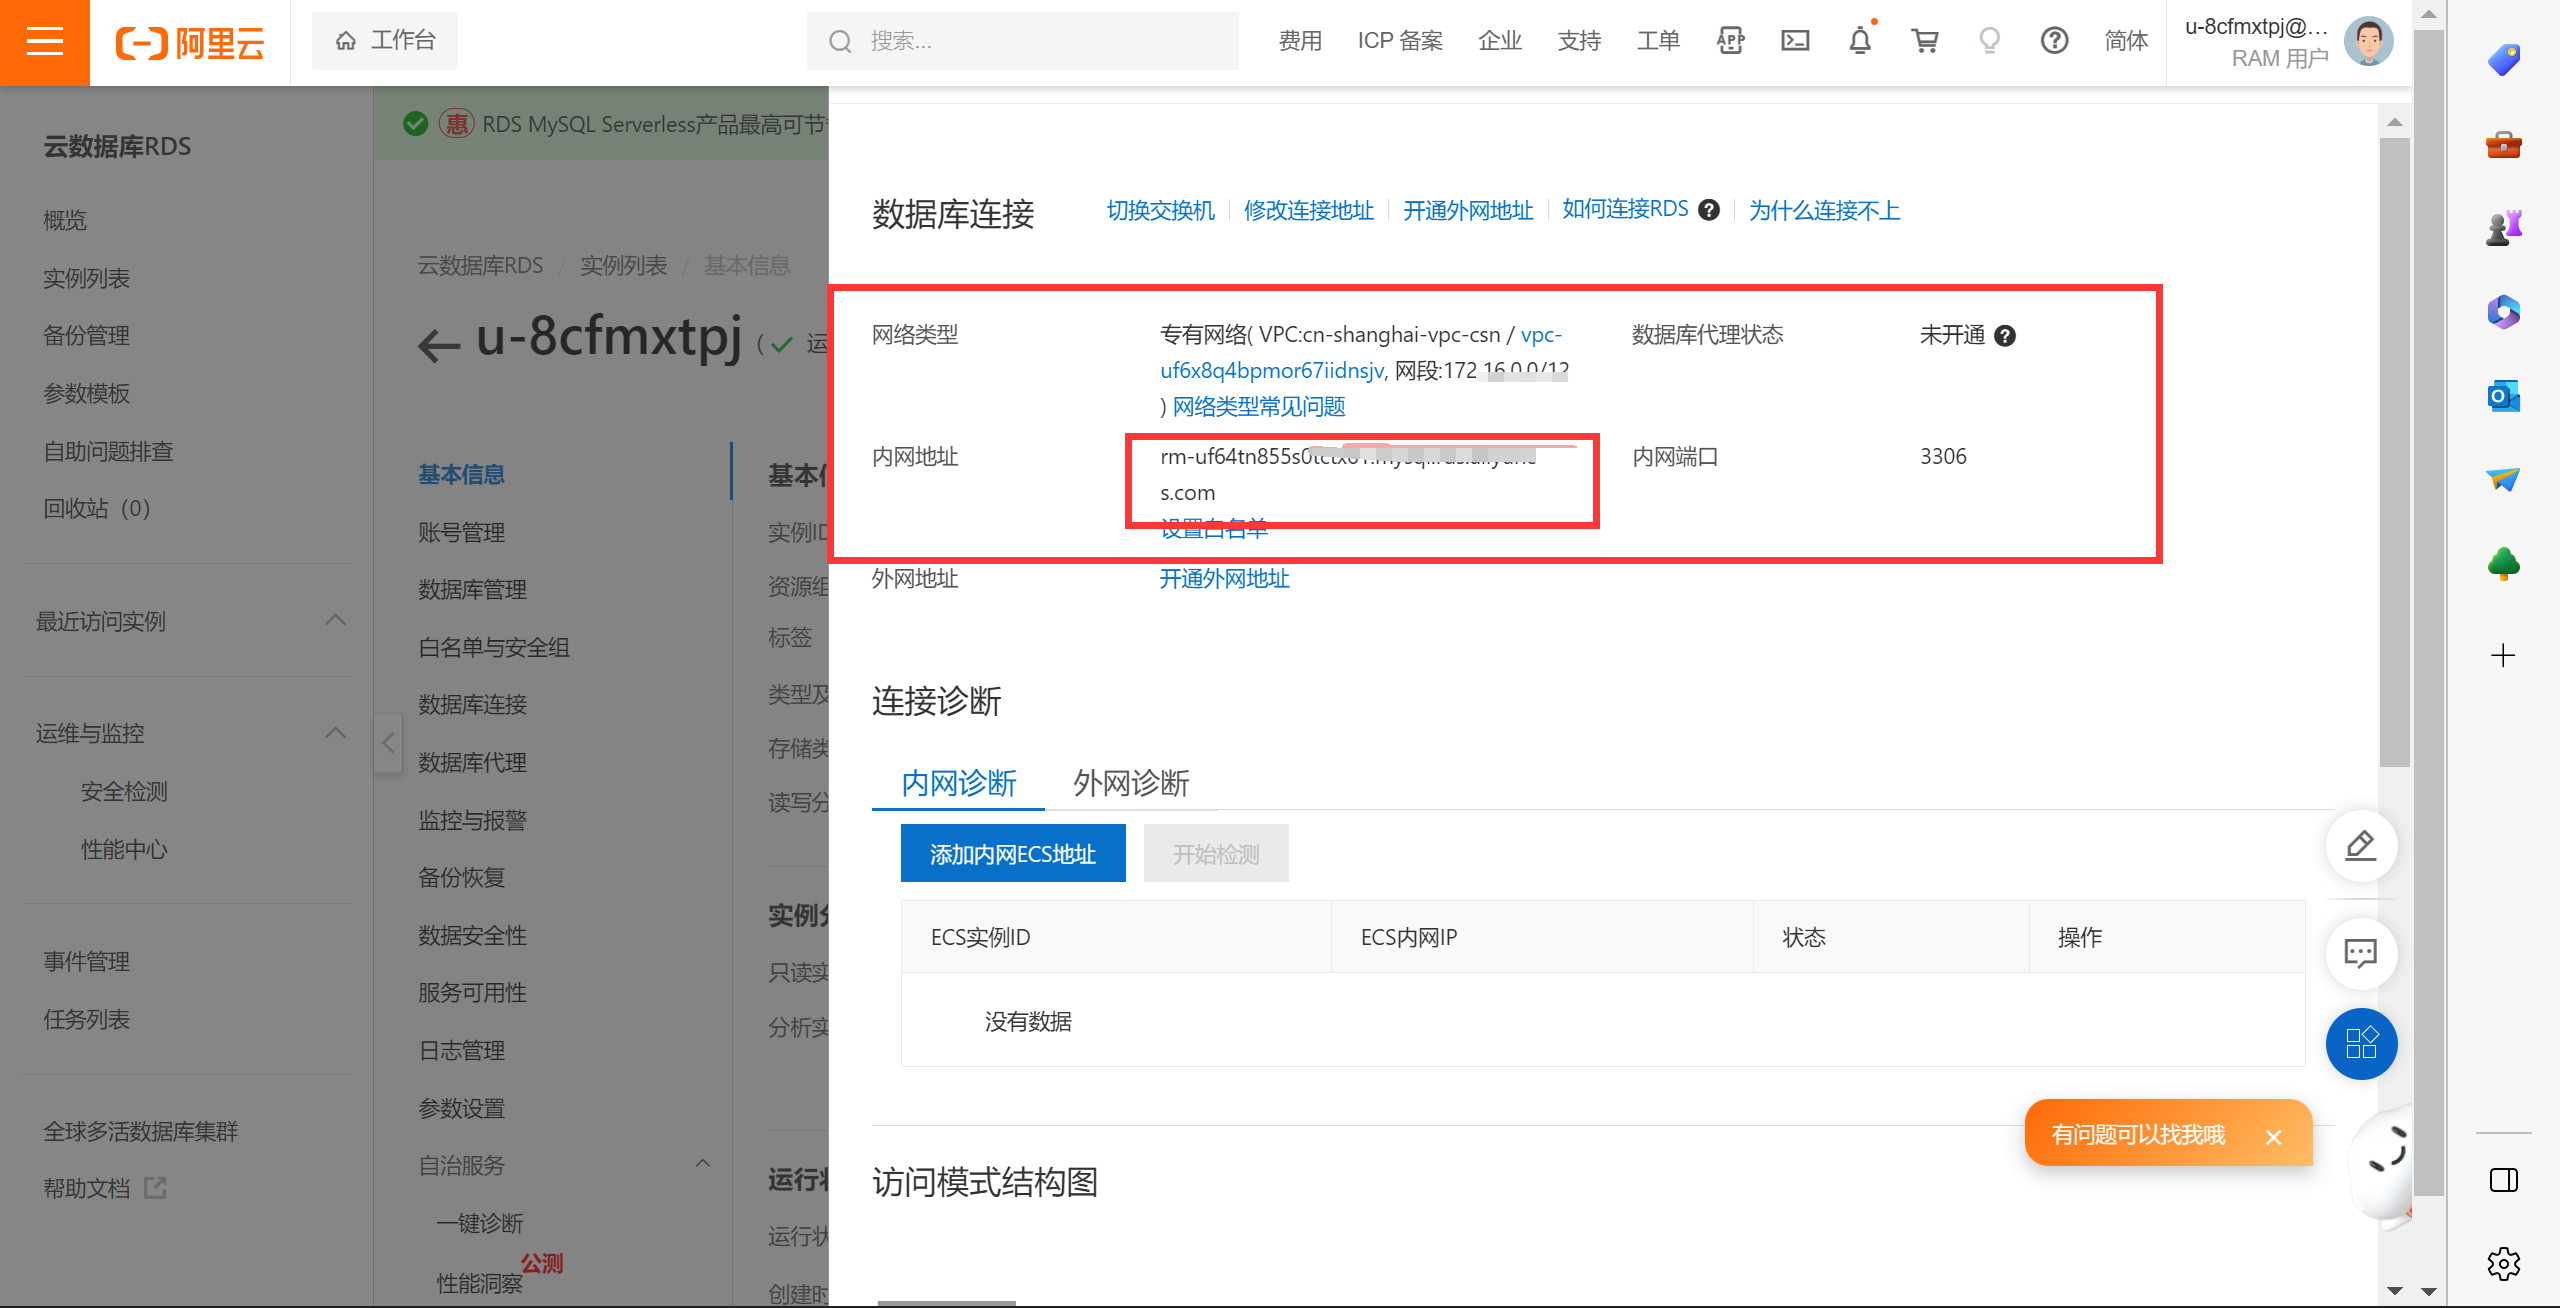Click help icon next to 如何连接RDS
Image resolution: width=2560 pixels, height=1308 pixels.
(x=1709, y=210)
